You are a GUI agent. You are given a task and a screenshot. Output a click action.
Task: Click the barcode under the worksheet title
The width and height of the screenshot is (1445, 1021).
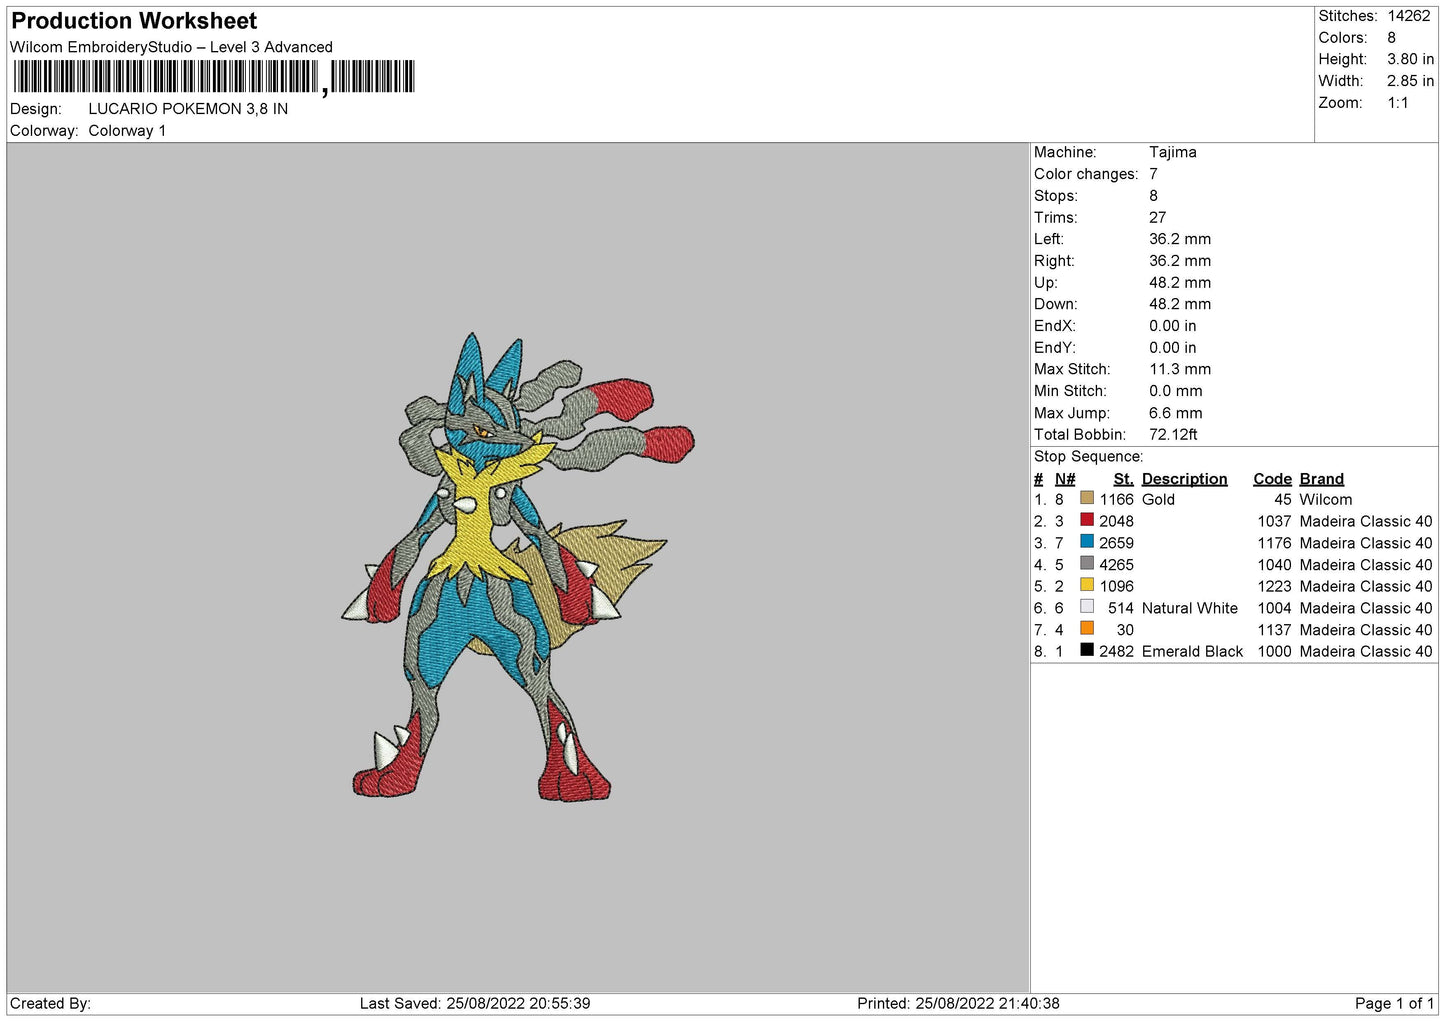pos(214,77)
